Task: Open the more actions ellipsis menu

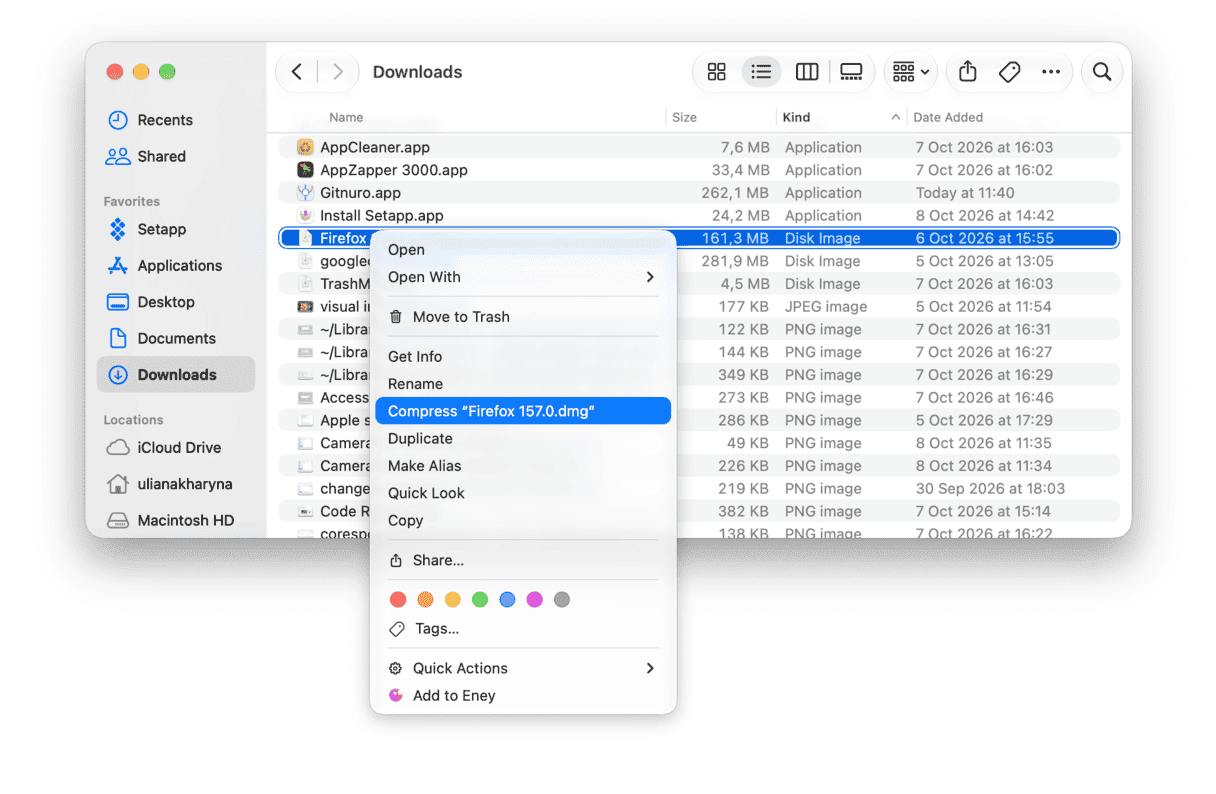Action: (x=1051, y=72)
